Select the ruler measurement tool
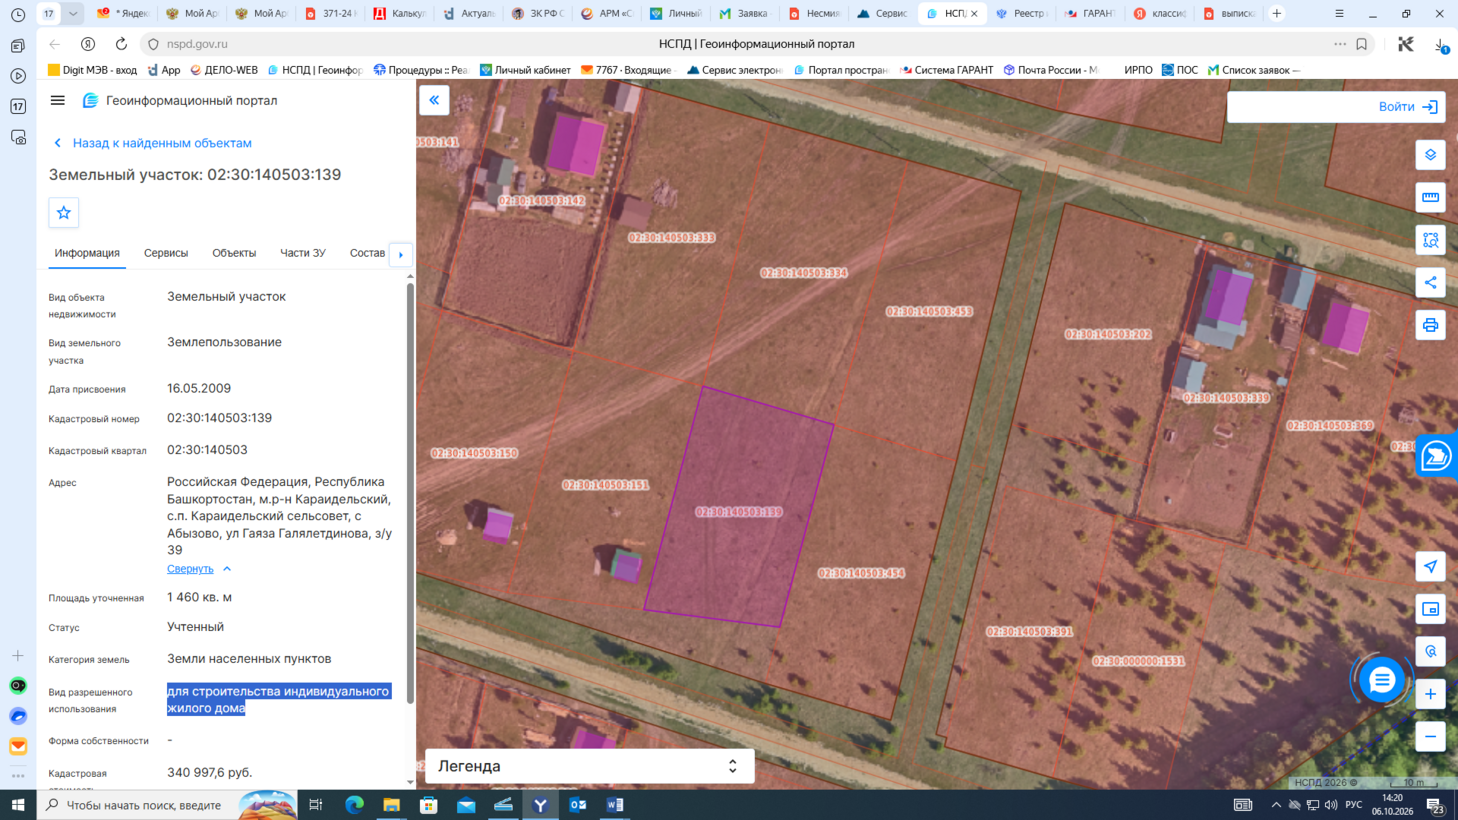This screenshot has height=820, width=1458. (1430, 197)
